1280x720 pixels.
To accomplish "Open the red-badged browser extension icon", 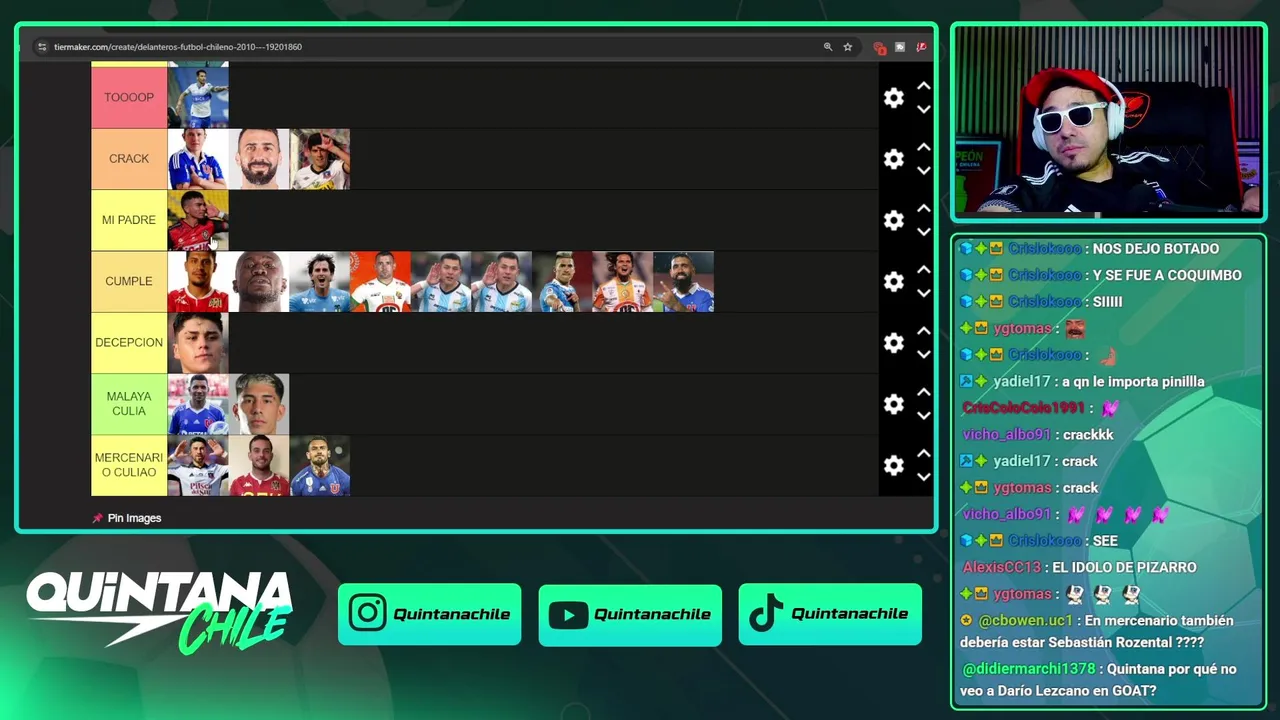I will (x=879, y=47).
